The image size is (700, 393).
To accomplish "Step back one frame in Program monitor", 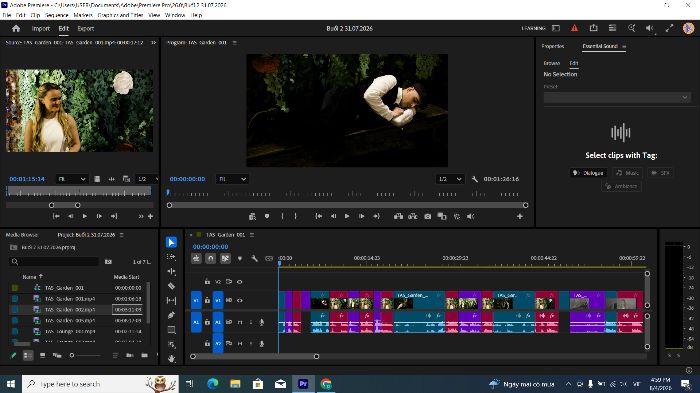I will pyautogui.click(x=333, y=216).
